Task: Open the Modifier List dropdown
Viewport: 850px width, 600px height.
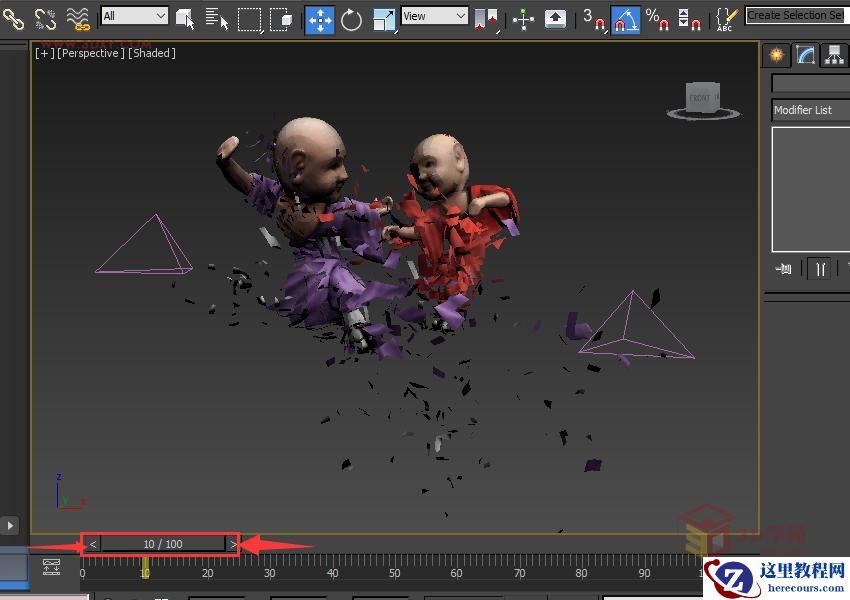Action: [x=810, y=110]
